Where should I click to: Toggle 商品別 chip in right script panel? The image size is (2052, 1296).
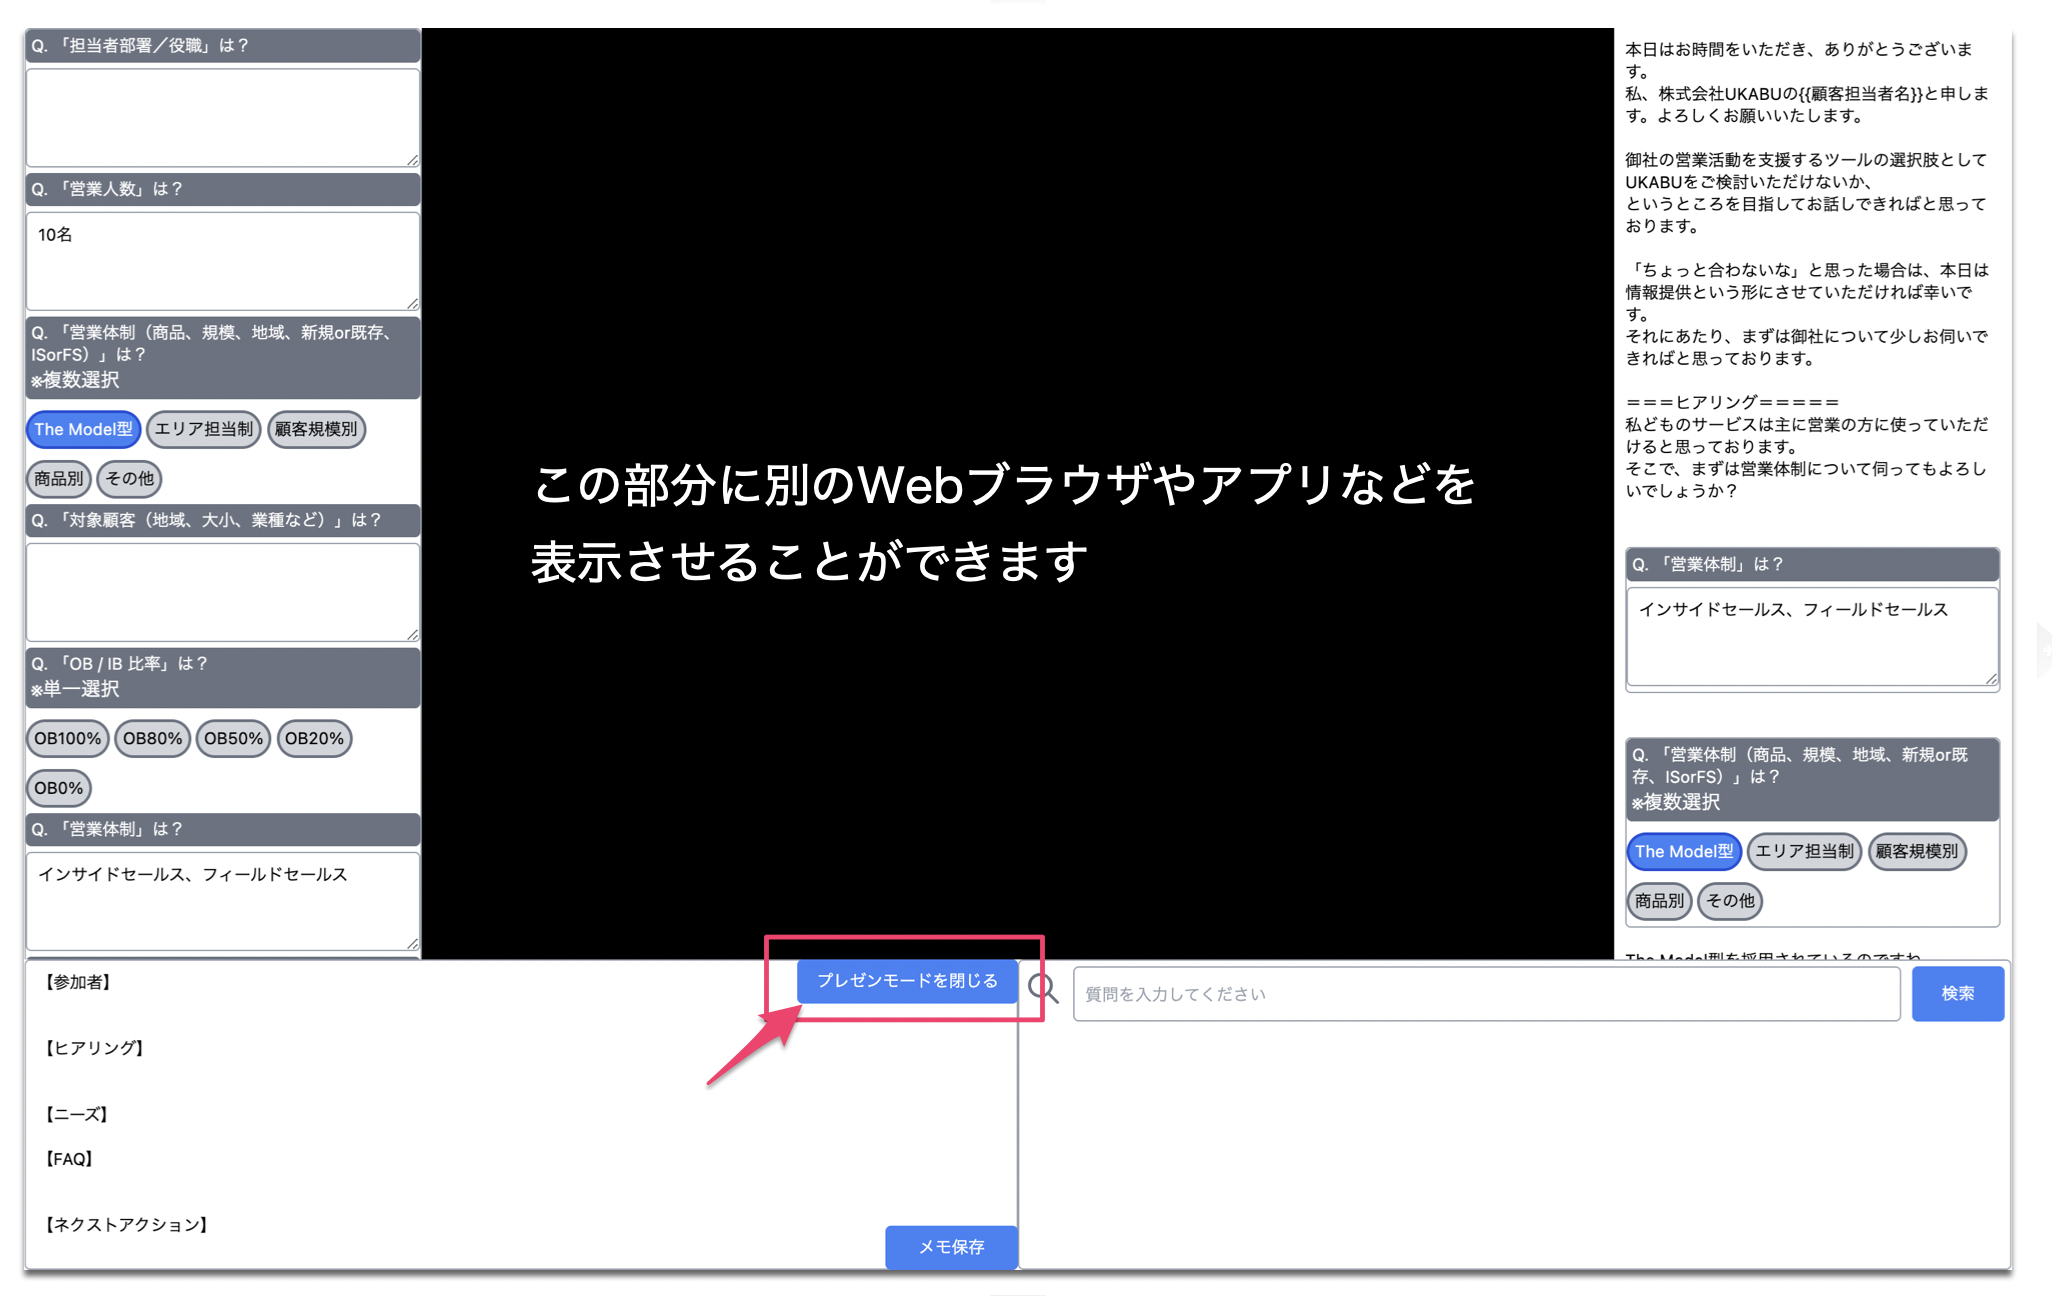pos(1659,901)
